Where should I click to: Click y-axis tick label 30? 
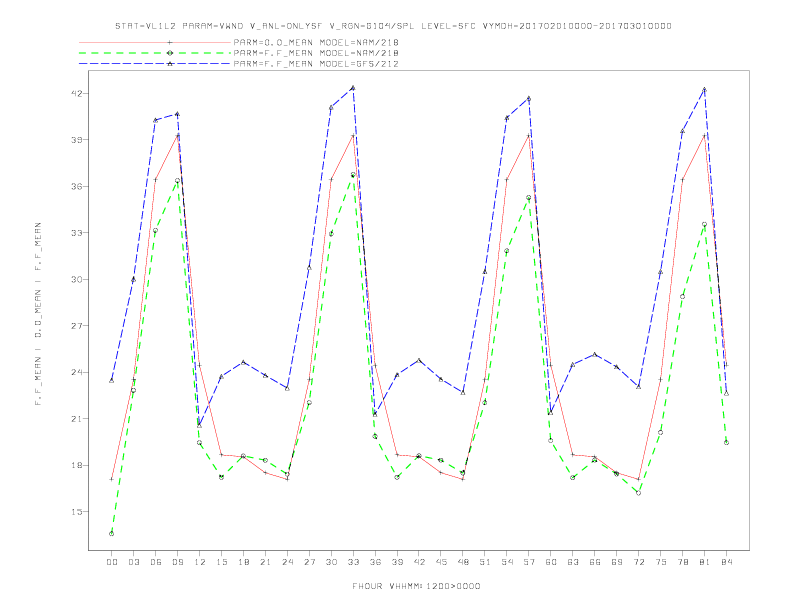tap(76, 279)
